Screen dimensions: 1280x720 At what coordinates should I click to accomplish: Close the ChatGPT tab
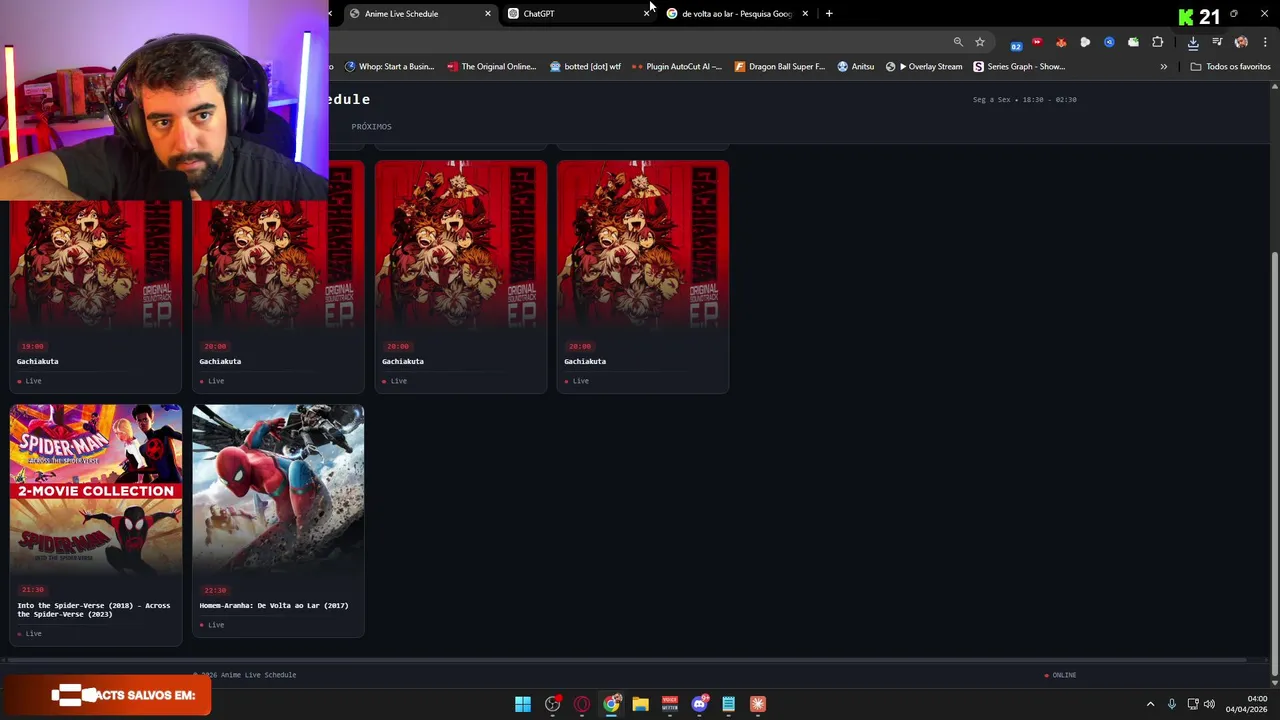click(646, 13)
